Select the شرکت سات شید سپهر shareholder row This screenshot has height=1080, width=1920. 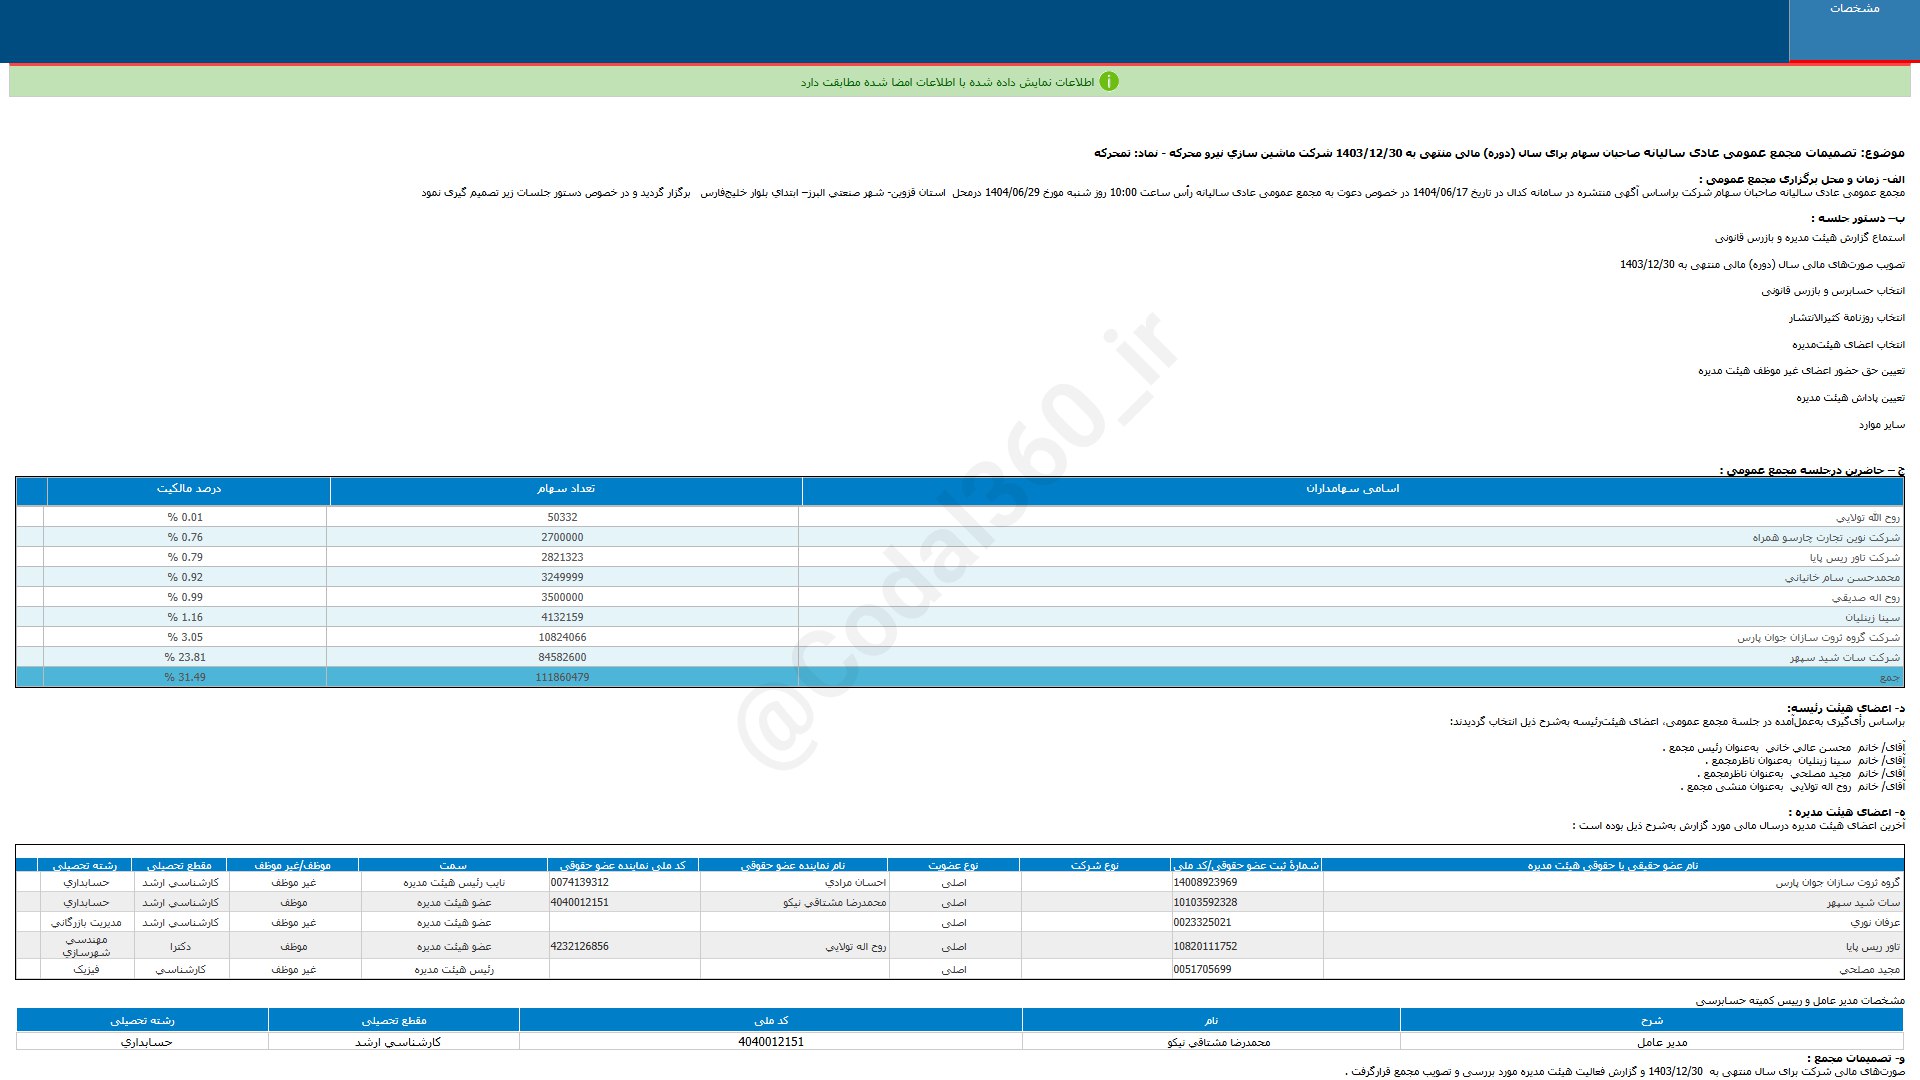(1844, 658)
